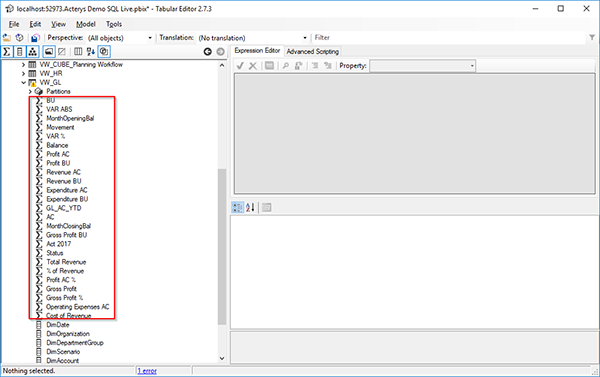The height and width of the screenshot is (377, 600).
Task: Expand the VW_HR table node
Action: coord(23,73)
